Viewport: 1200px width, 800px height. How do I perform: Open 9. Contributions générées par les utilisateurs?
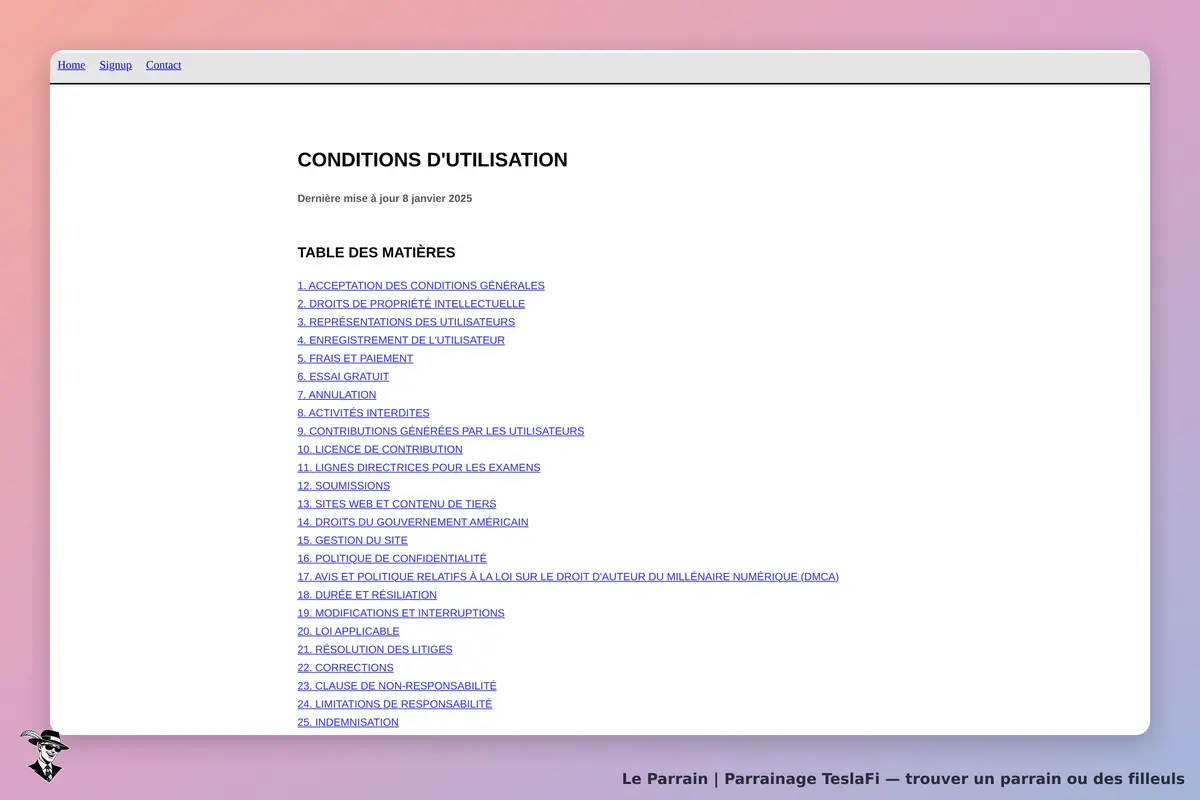(x=441, y=431)
